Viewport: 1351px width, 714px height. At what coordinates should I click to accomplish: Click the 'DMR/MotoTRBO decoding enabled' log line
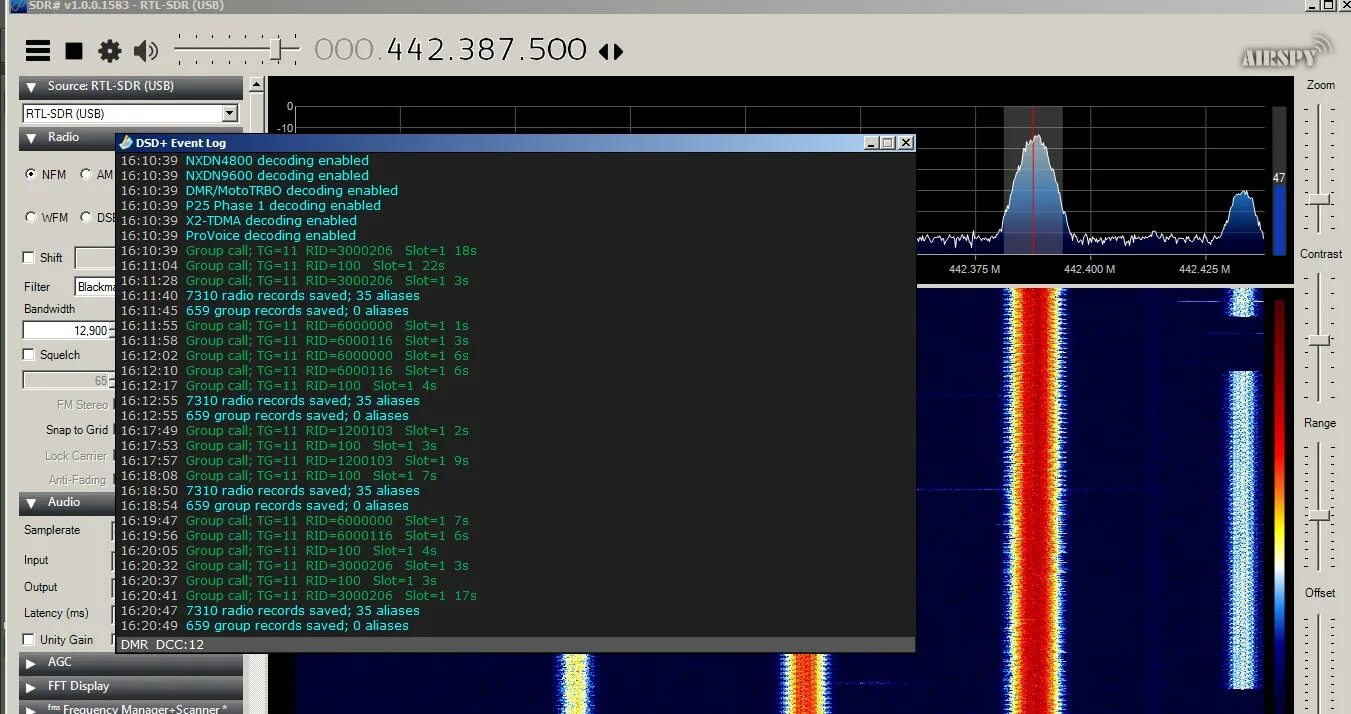pyautogui.click(x=291, y=190)
